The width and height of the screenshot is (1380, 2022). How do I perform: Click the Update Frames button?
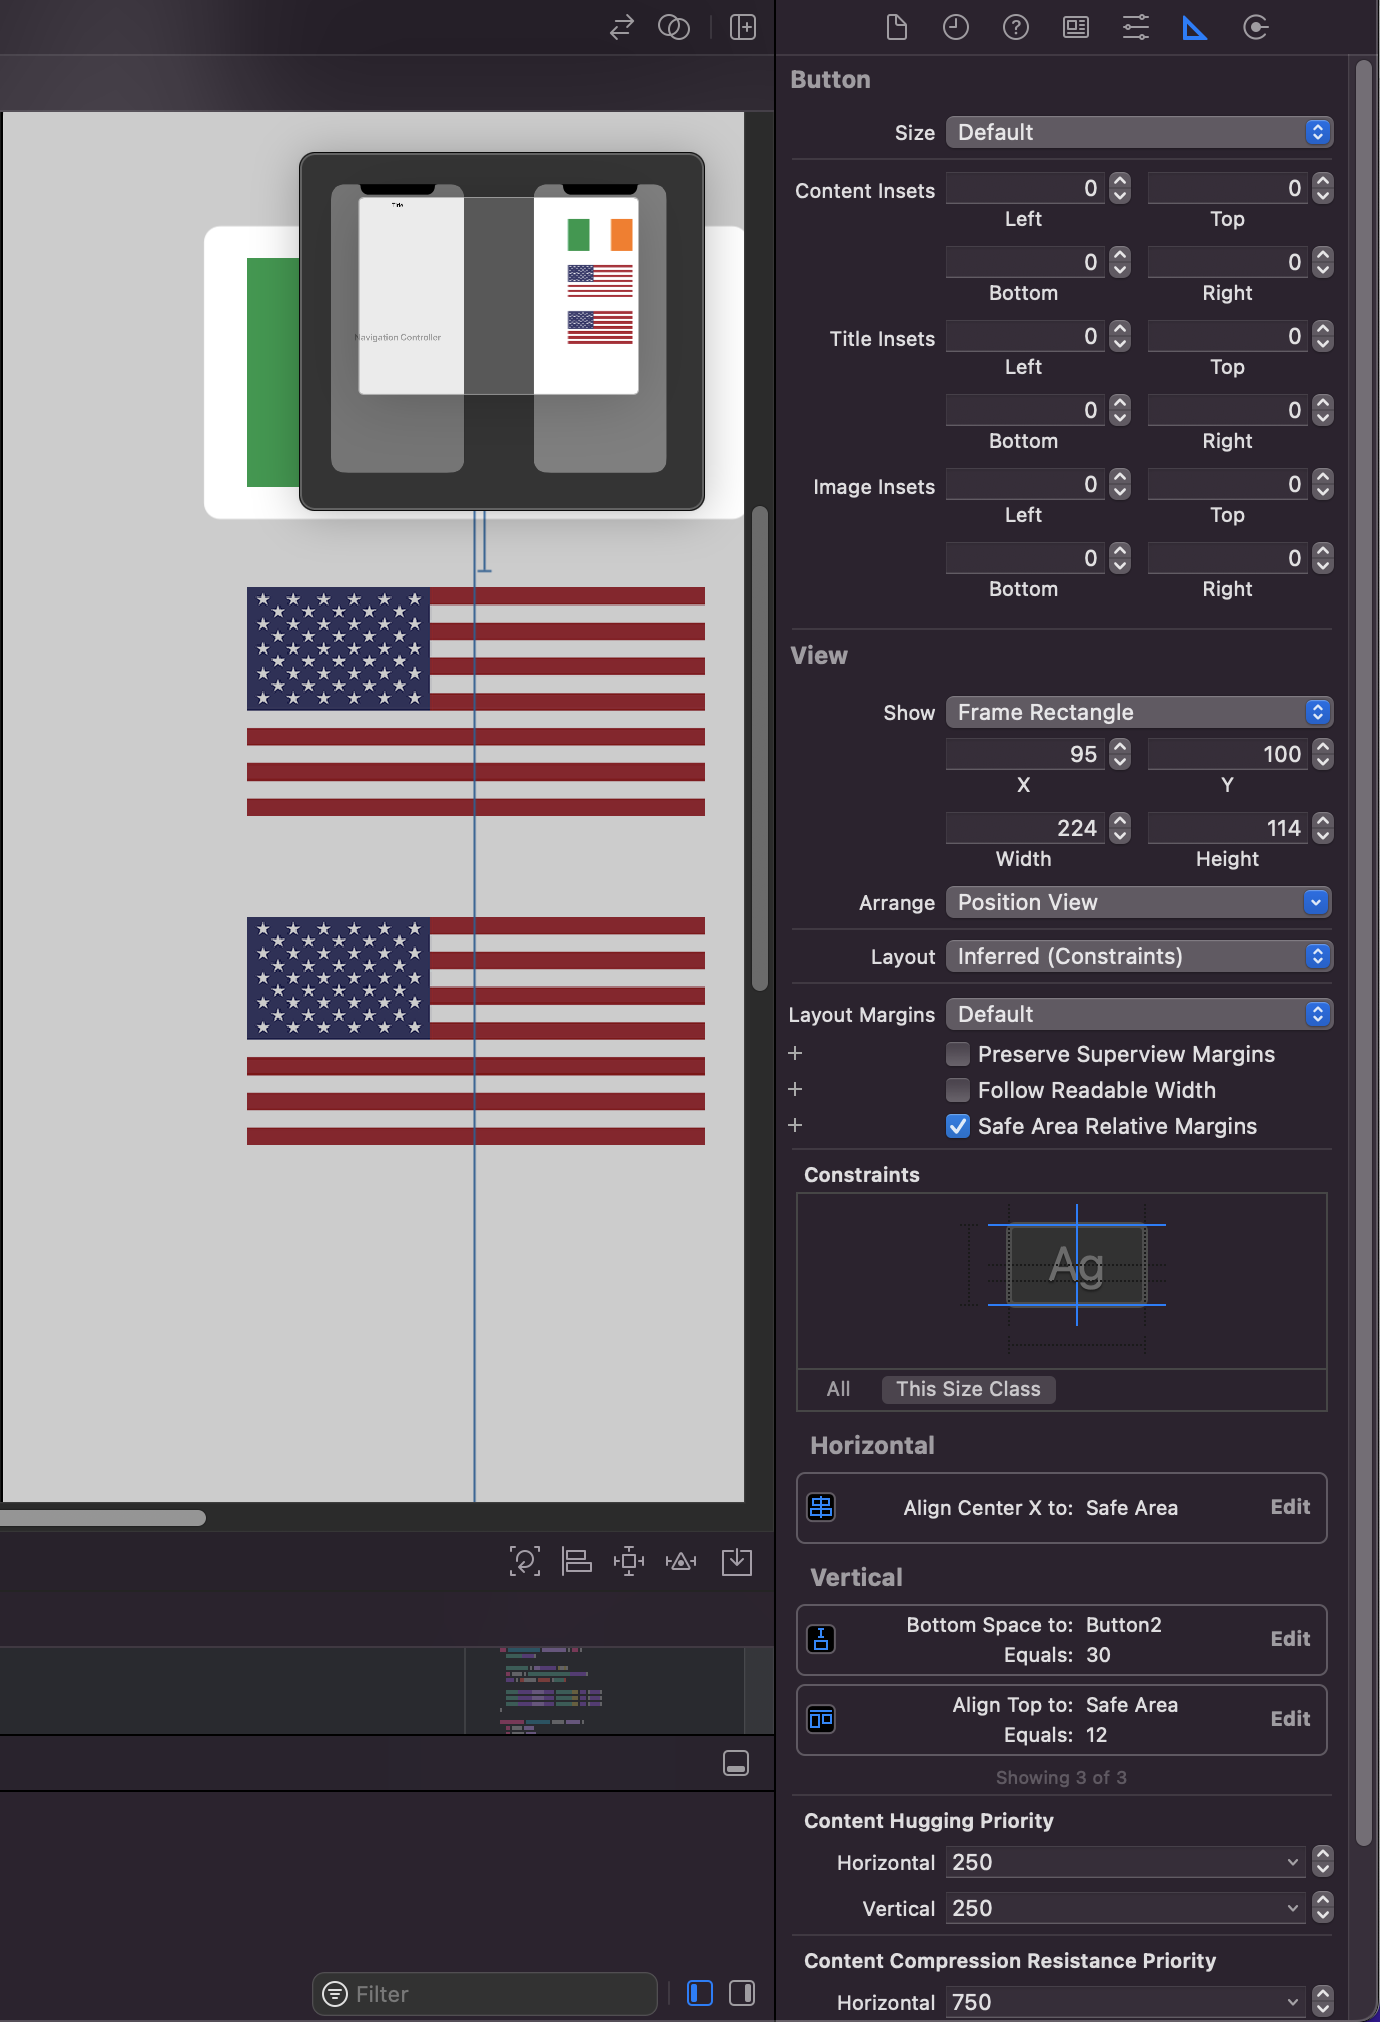525,1561
